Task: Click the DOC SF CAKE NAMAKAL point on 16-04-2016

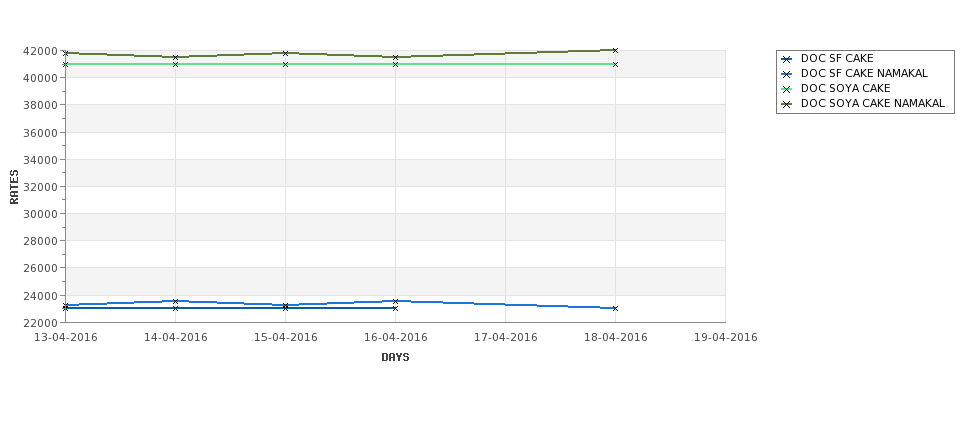Action: tap(395, 301)
